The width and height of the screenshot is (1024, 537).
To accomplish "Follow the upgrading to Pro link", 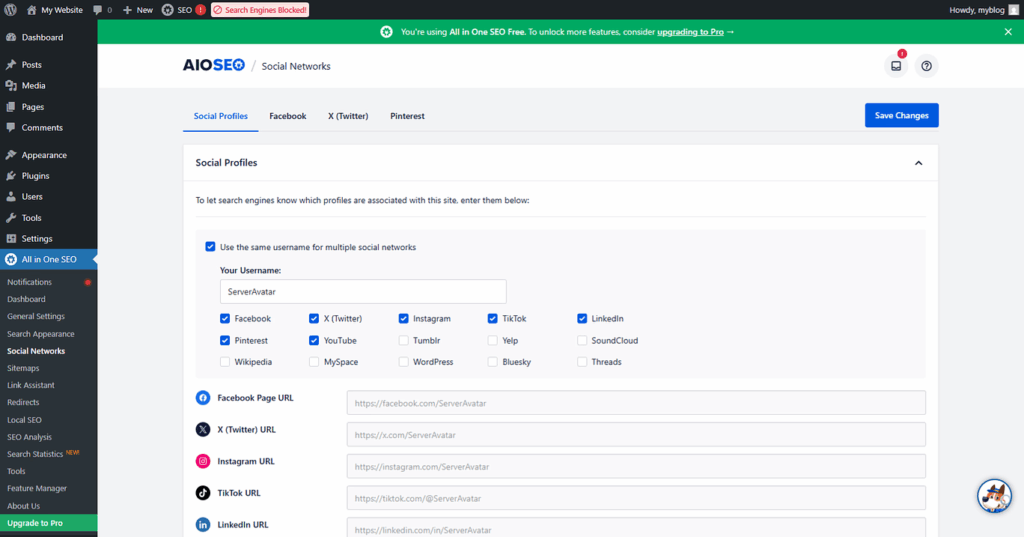I will tap(691, 32).
